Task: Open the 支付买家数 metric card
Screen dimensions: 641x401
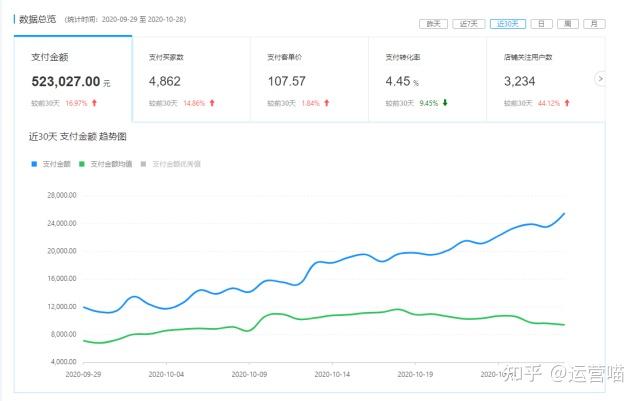Action: pos(191,79)
